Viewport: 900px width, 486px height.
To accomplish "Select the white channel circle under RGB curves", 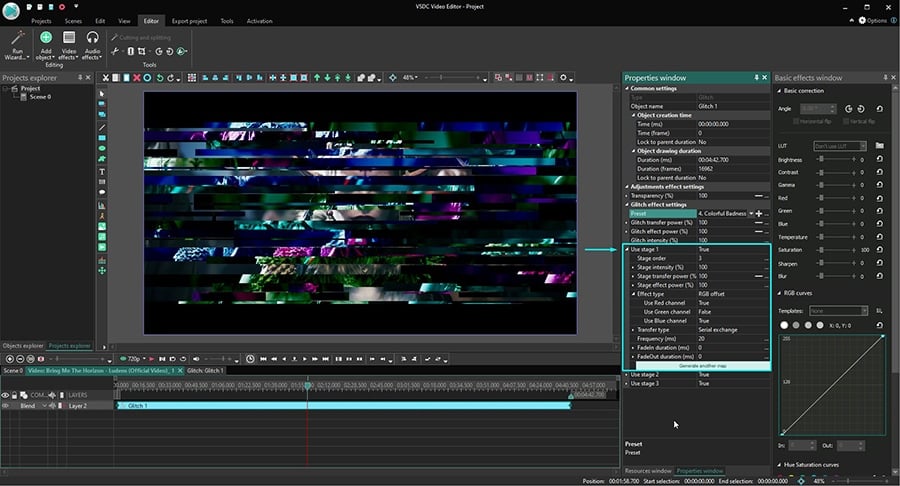I will [x=784, y=325].
